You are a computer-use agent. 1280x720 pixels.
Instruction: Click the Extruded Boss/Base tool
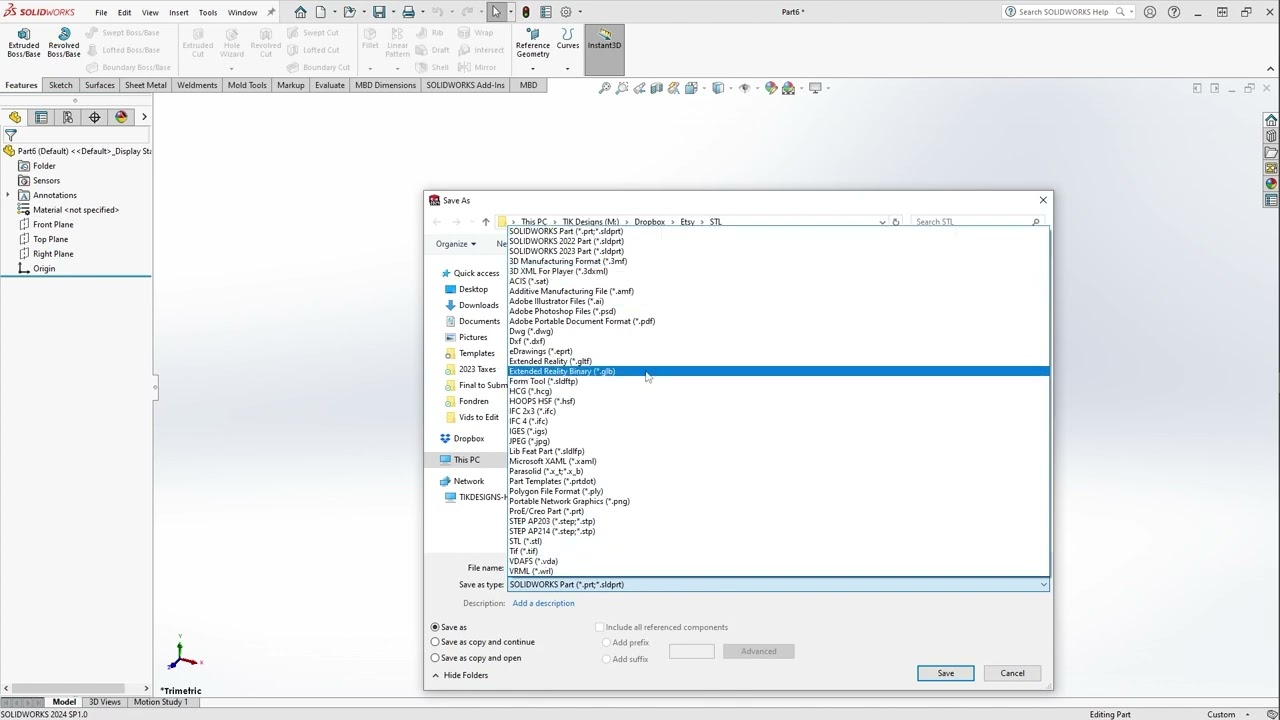coord(24,43)
